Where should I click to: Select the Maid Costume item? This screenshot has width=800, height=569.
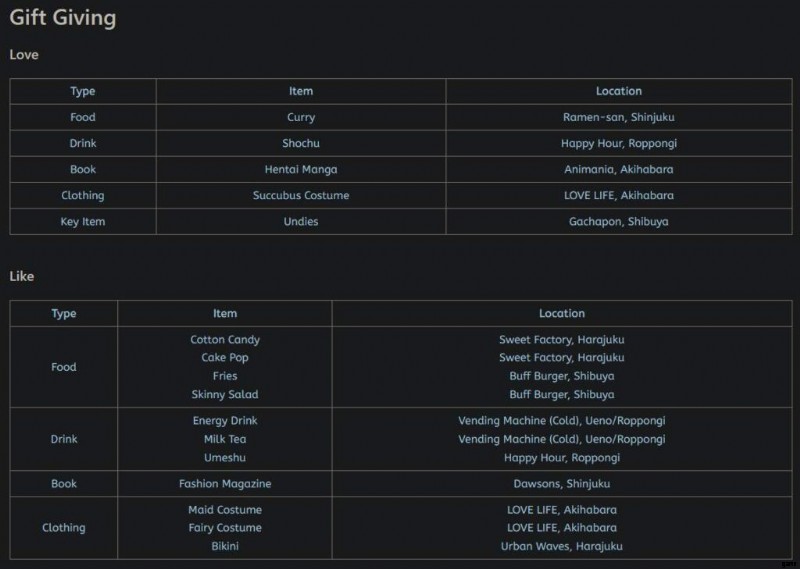coord(225,510)
